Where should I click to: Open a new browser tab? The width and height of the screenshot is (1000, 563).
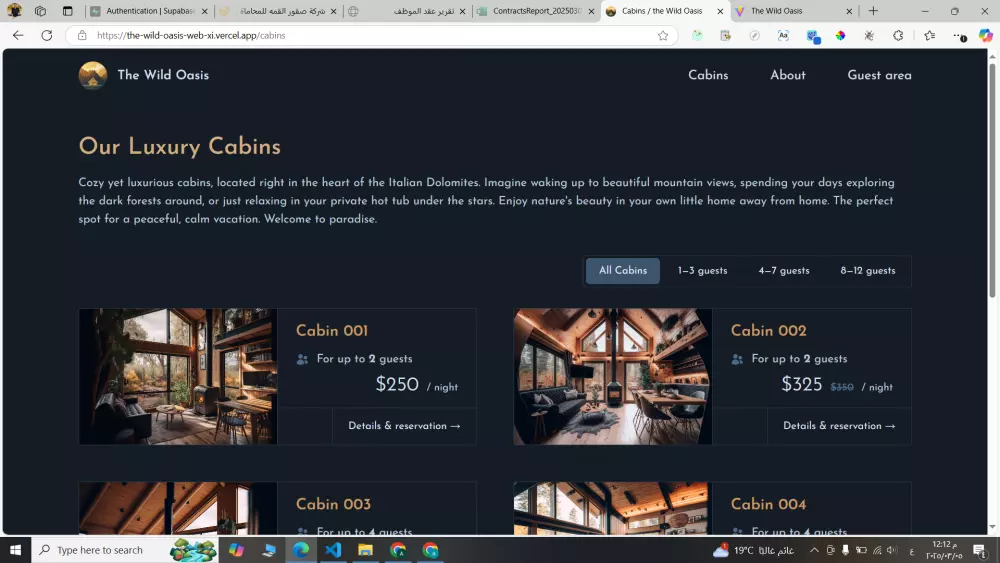pyautogui.click(x=873, y=11)
